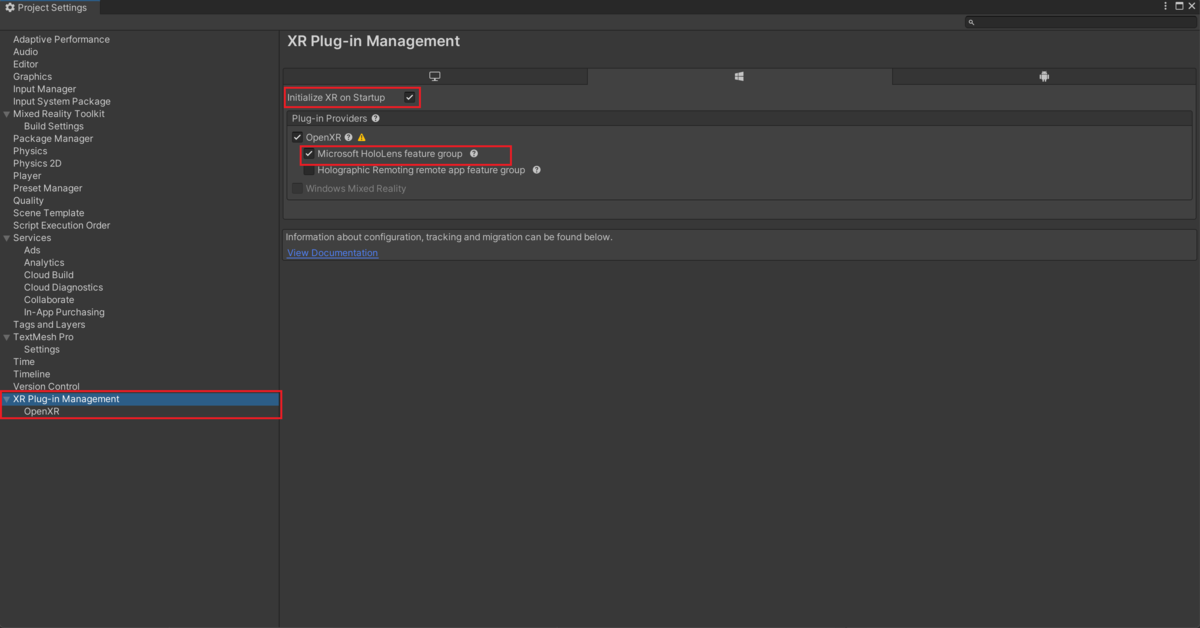1200x628 pixels.
Task: Select Version Control settings
Action: point(46,387)
